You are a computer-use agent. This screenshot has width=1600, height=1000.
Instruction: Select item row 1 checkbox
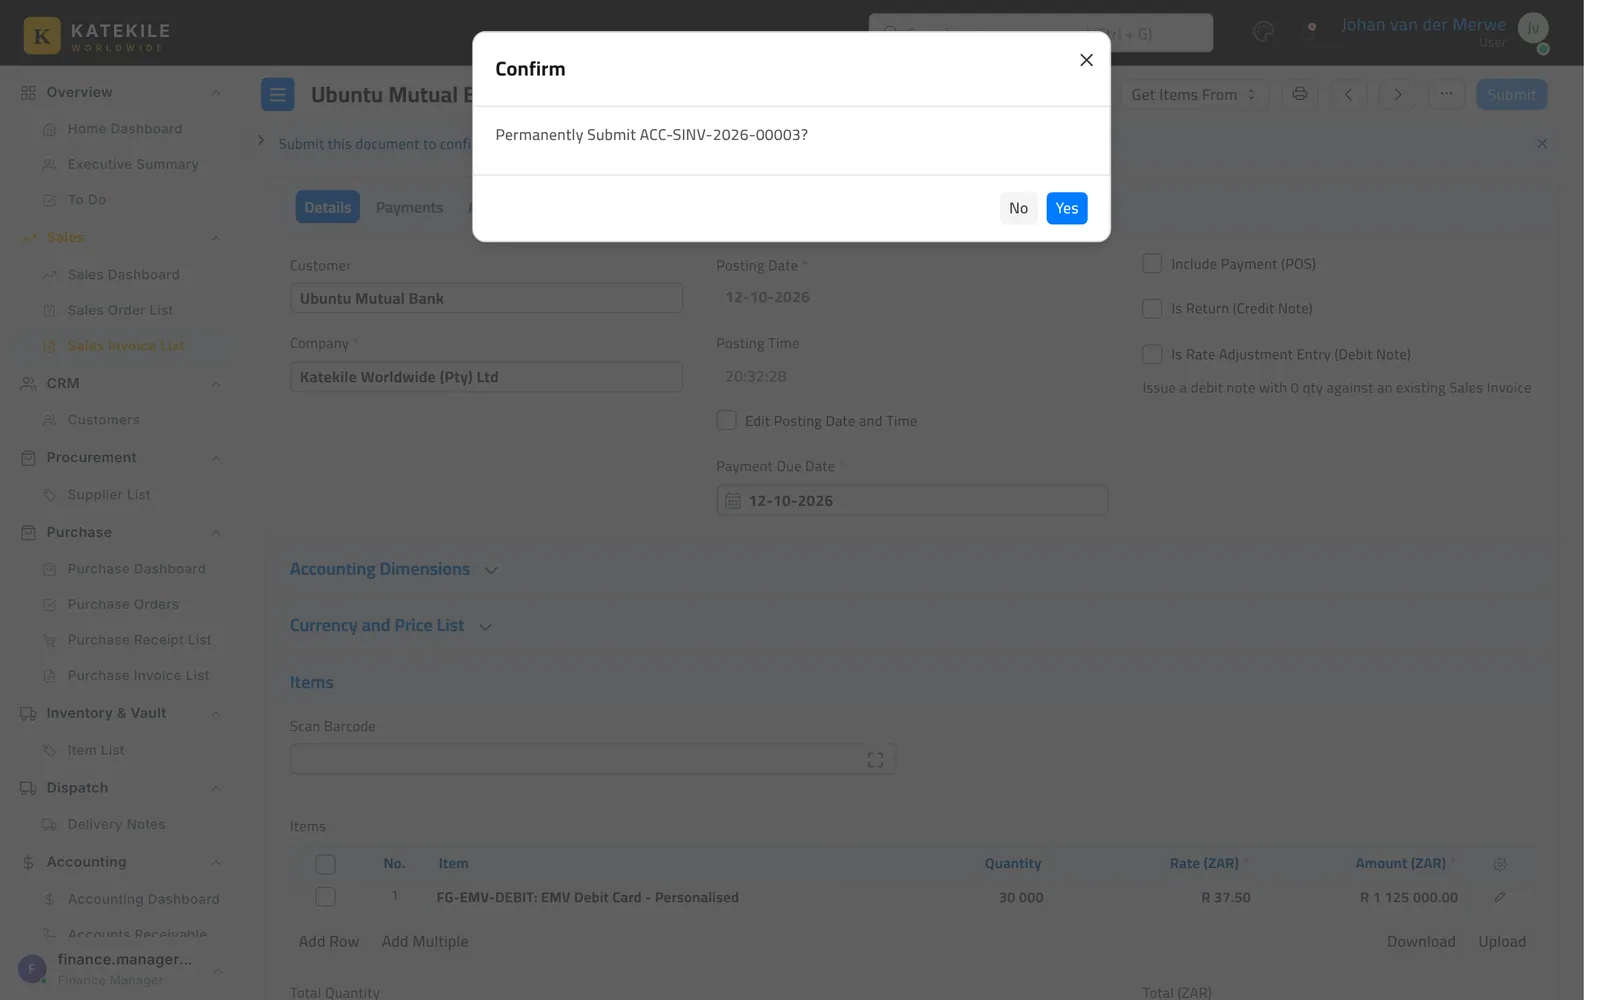pyautogui.click(x=325, y=897)
